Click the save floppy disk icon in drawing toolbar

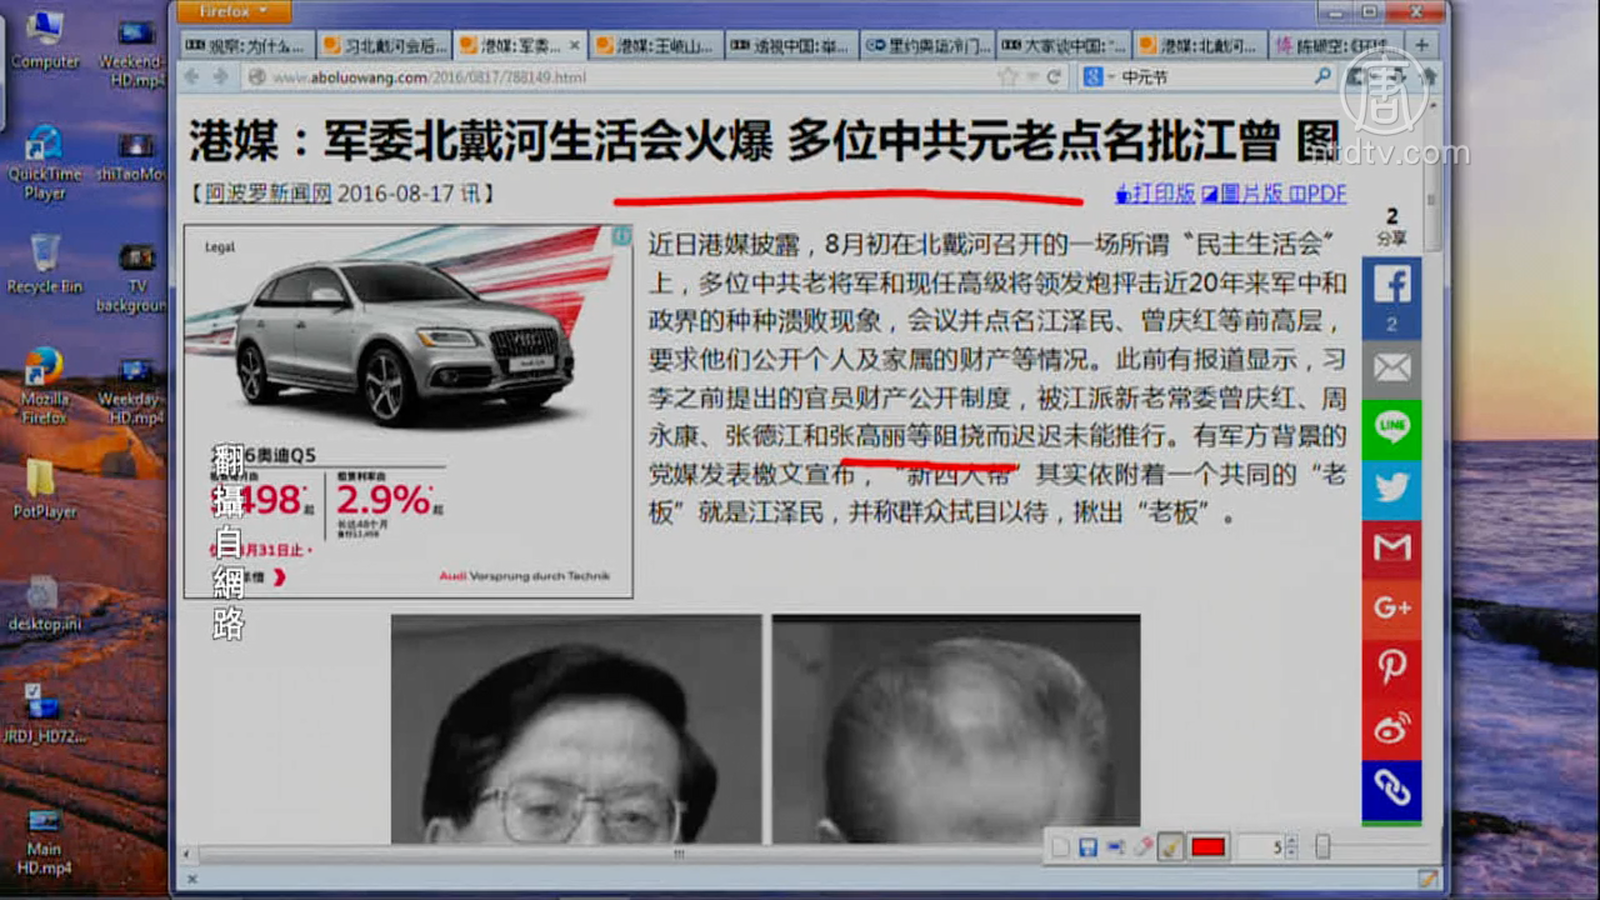[x=1088, y=848]
